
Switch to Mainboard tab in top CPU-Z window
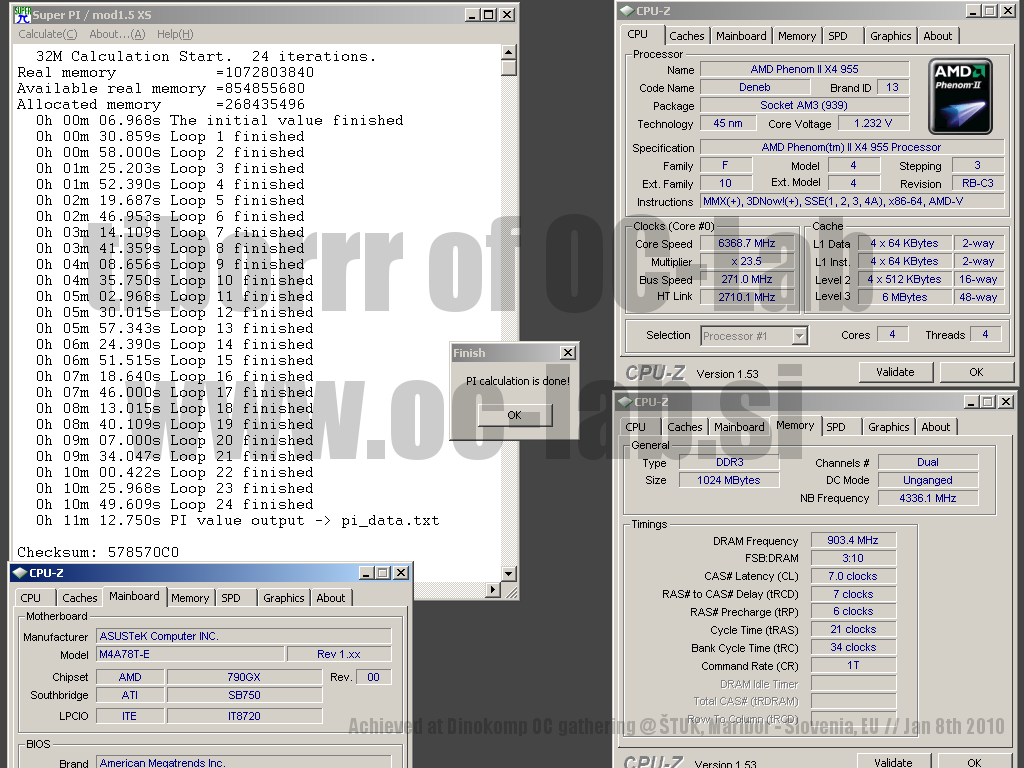(741, 36)
